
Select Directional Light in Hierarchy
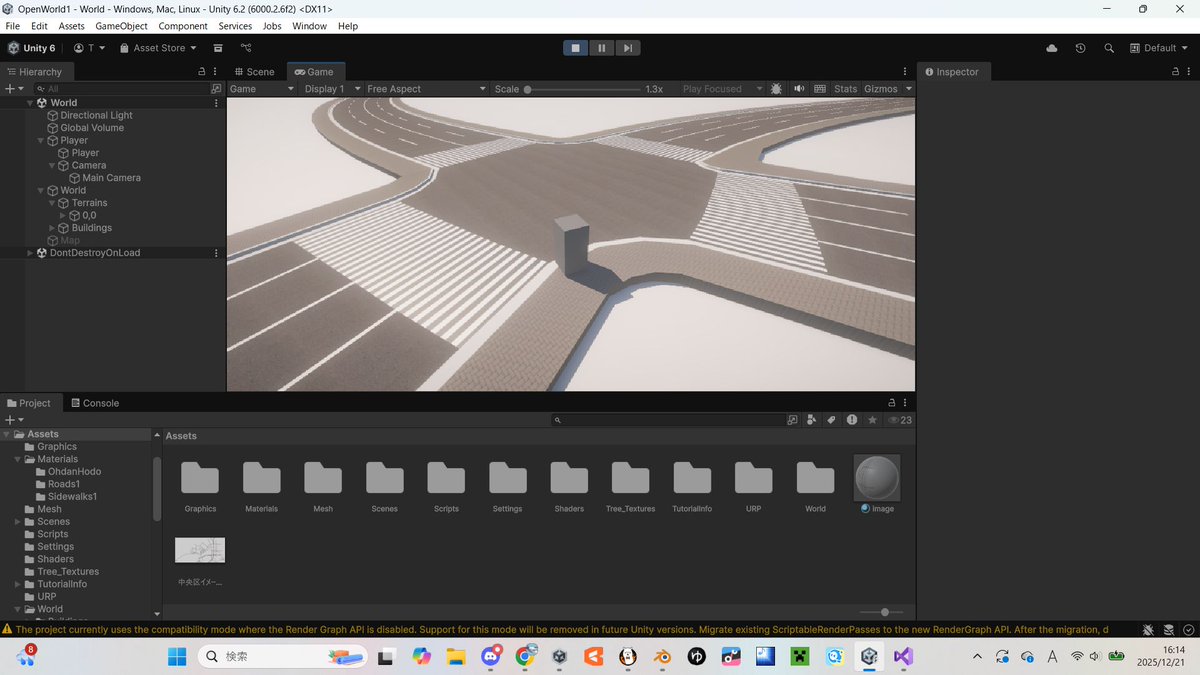[96, 115]
